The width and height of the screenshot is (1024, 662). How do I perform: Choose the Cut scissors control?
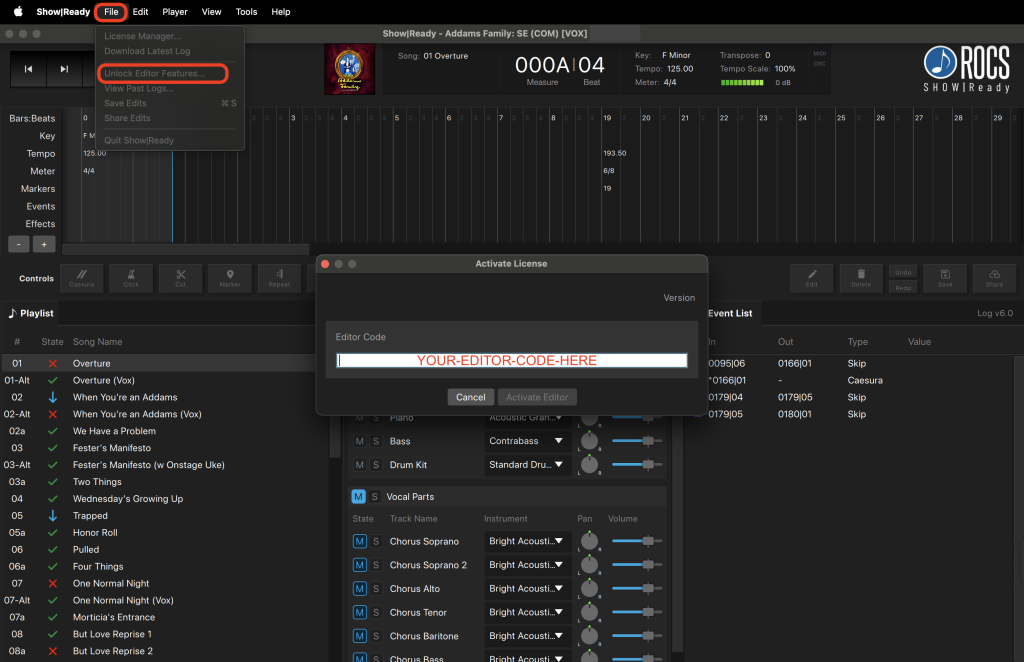pos(180,277)
